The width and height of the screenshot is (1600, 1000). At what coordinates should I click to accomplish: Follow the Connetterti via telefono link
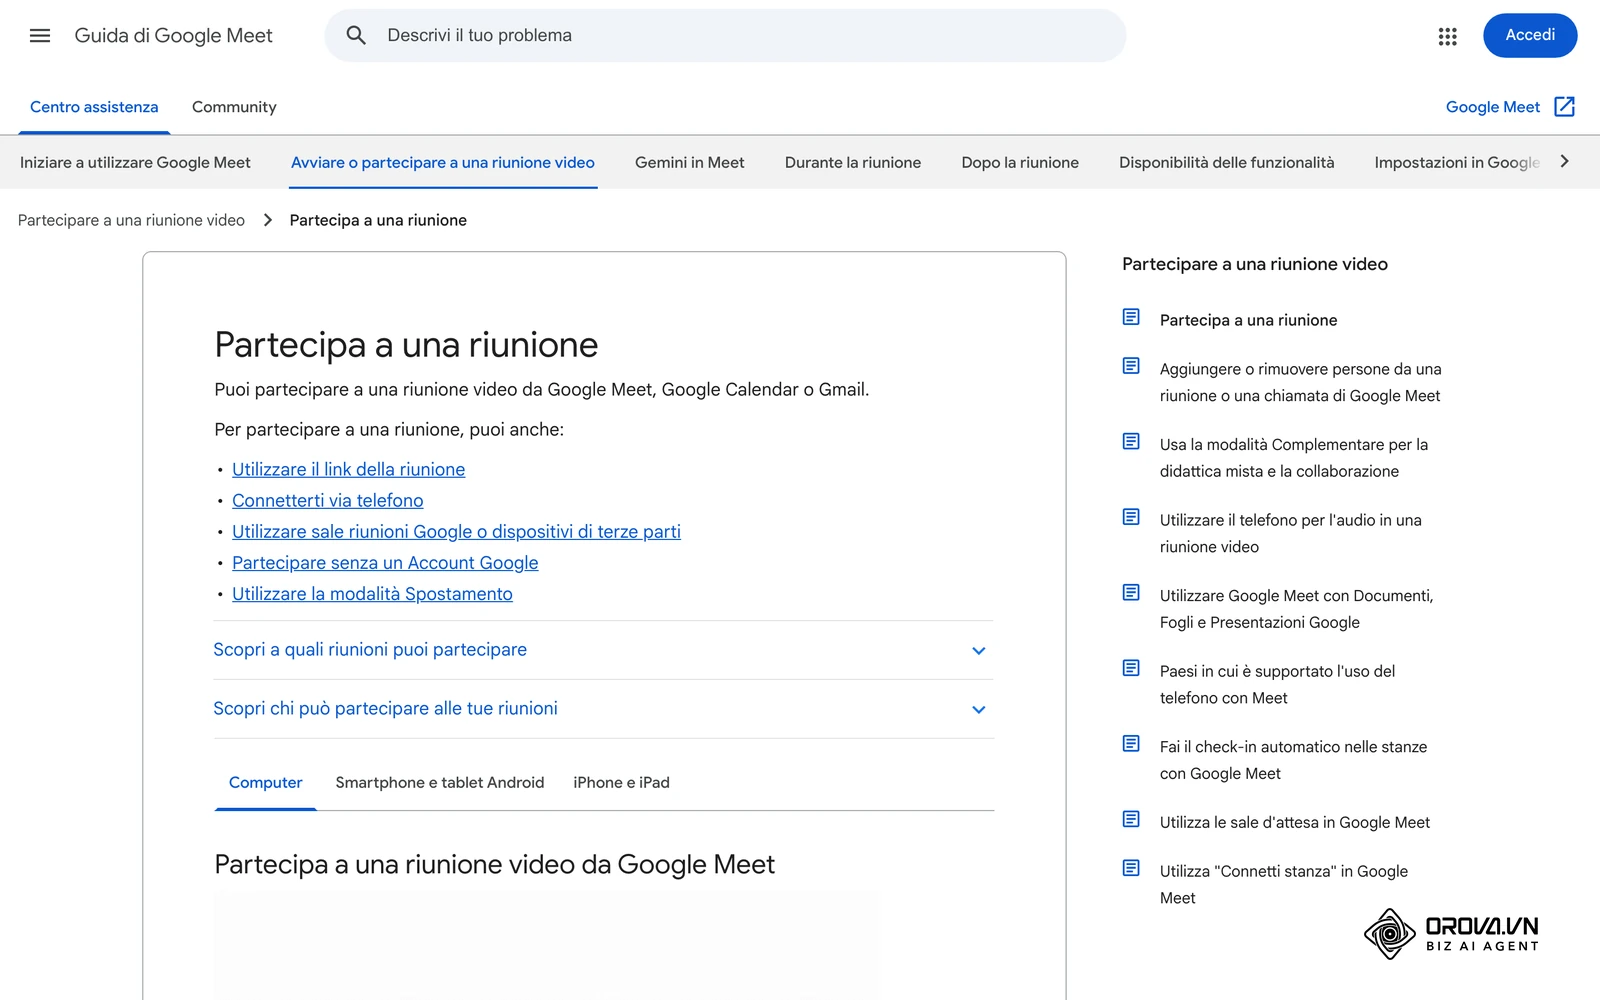coord(328,501)
